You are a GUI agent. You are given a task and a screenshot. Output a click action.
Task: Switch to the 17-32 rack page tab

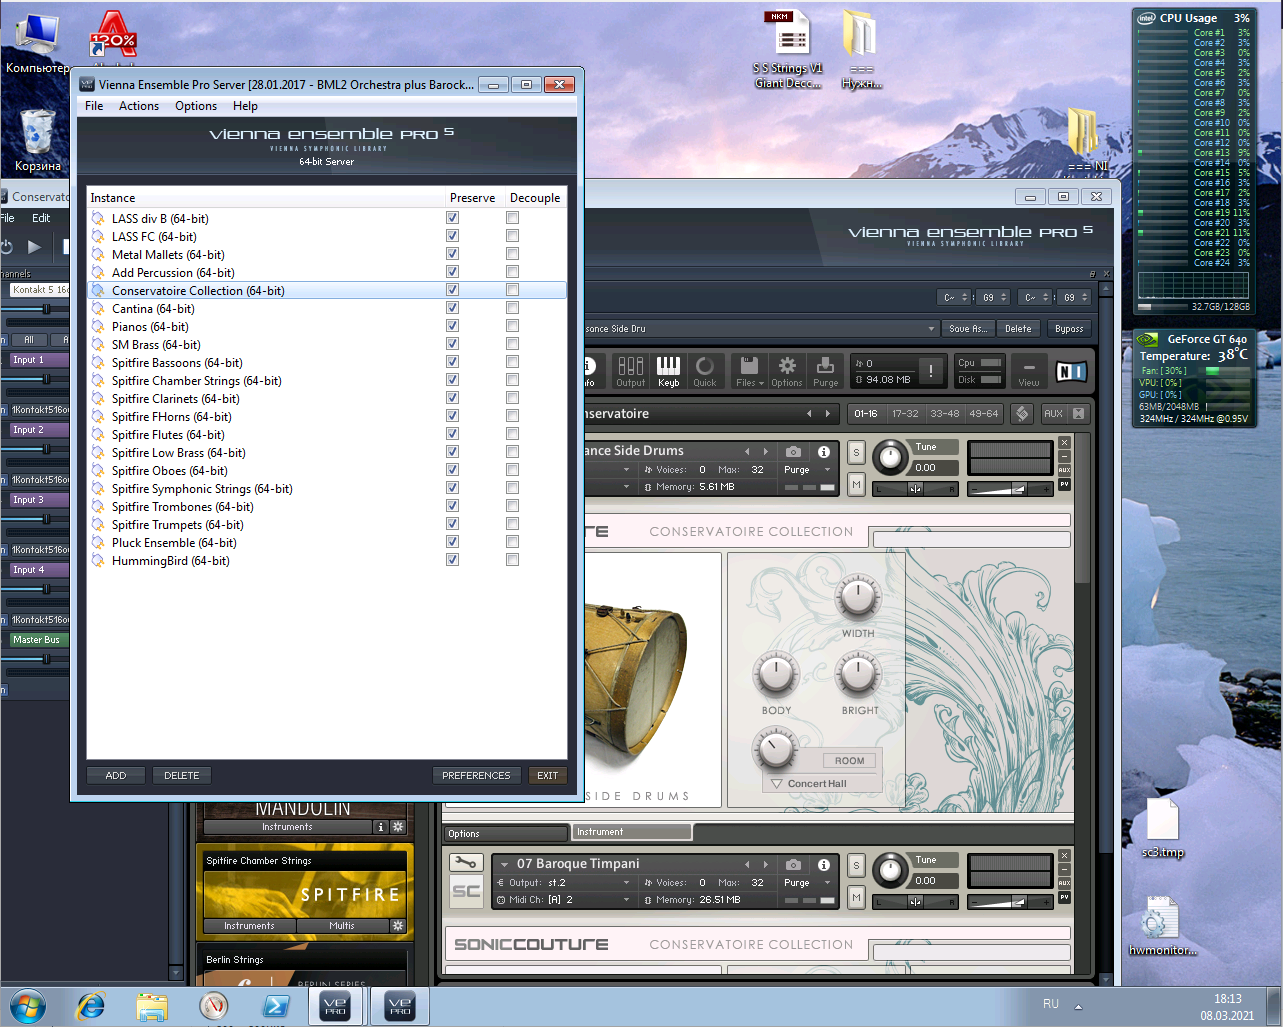[x=905, y=413]
